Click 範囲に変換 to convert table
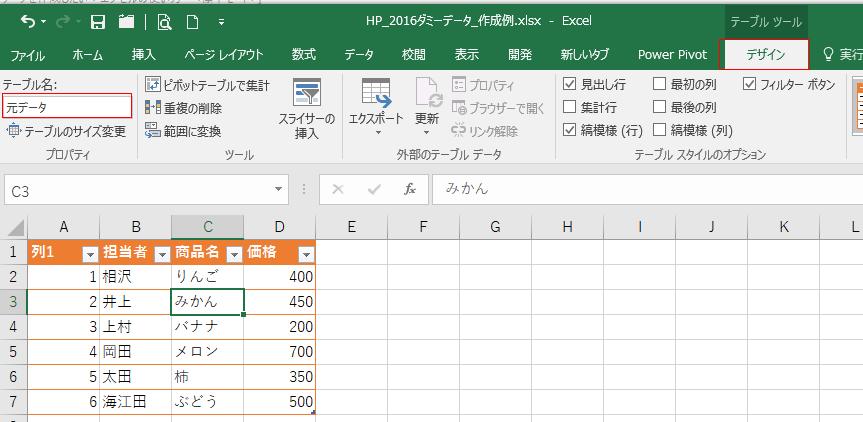The width and height of the screenshot is (863, 422). tap(152, 130)
